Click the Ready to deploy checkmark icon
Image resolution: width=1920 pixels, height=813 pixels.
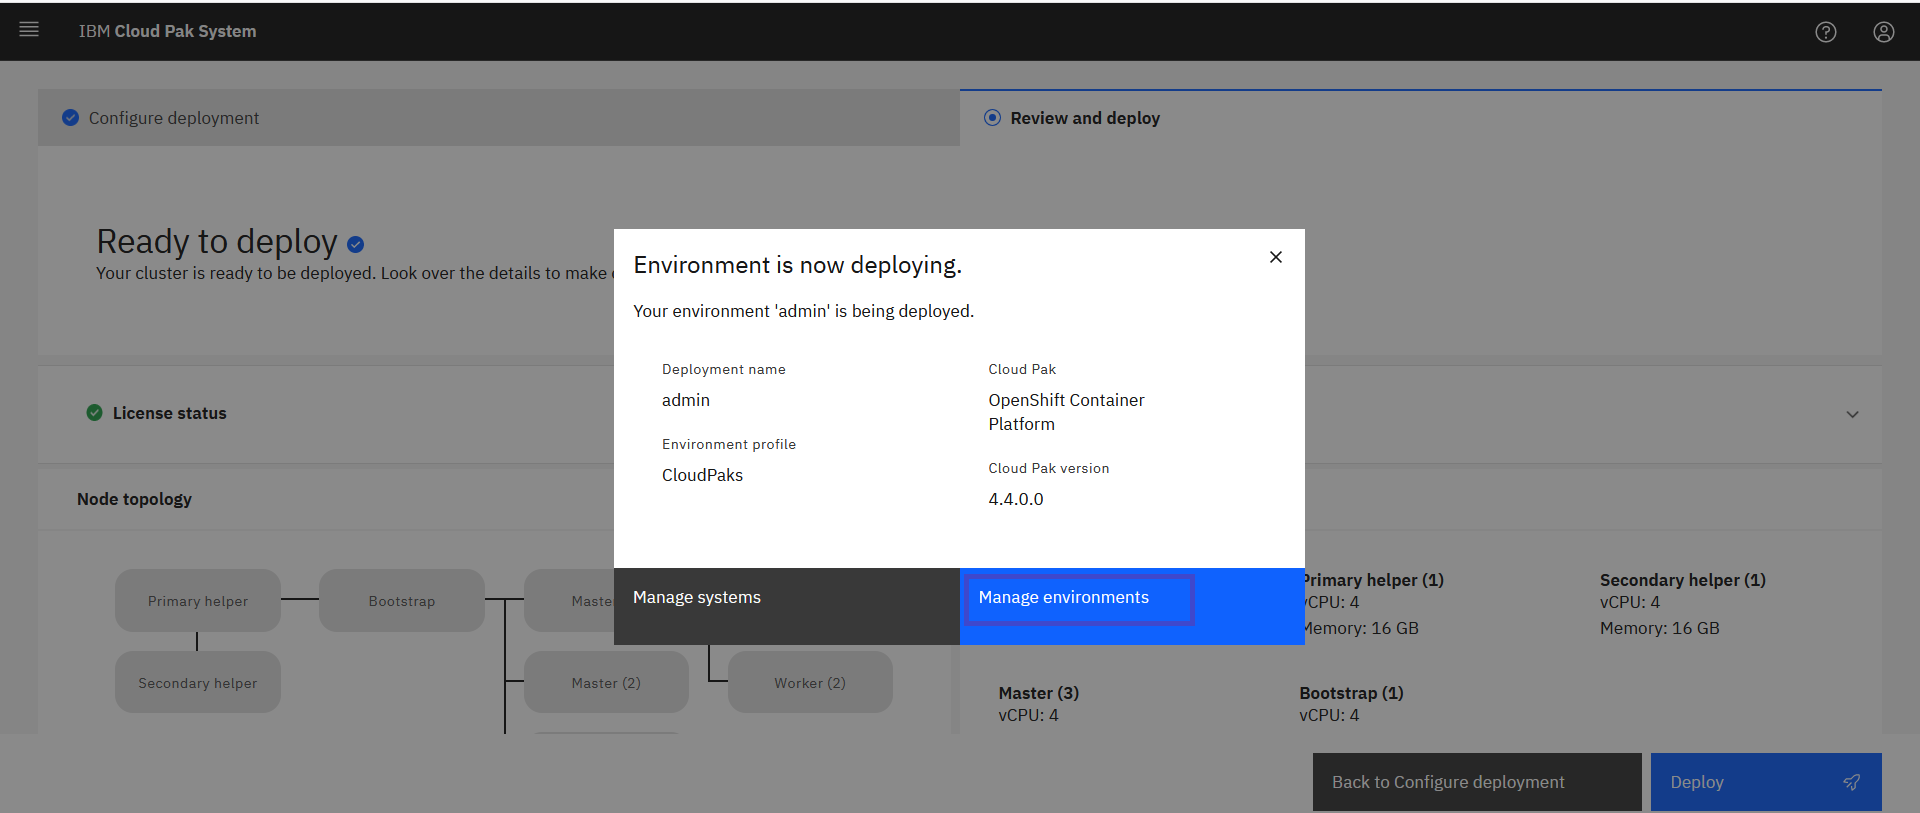[355, 244]
